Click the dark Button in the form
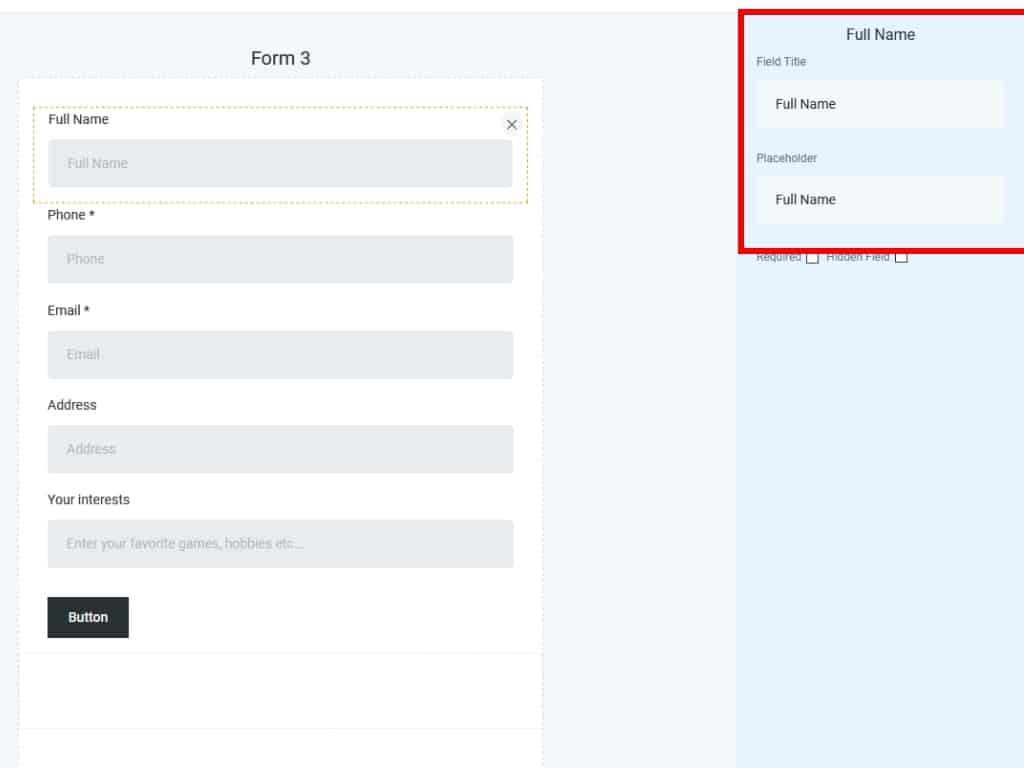 88,617
